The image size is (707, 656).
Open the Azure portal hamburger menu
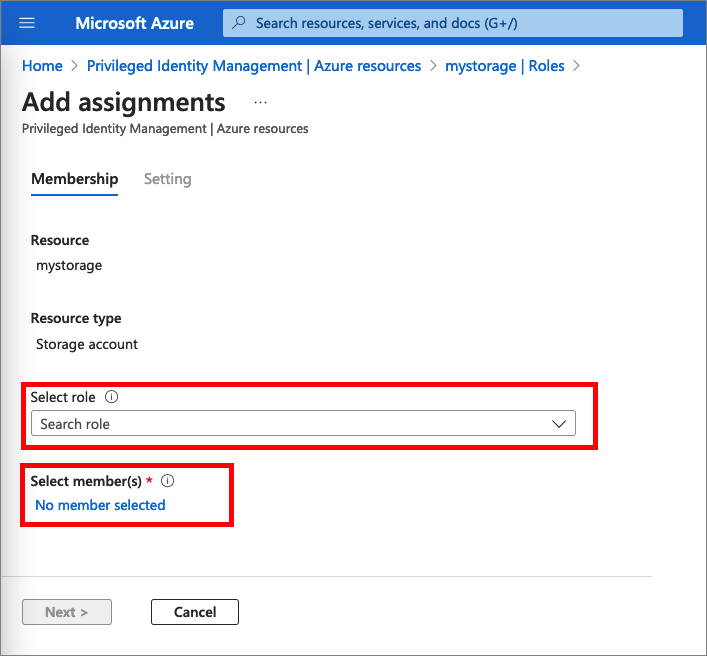point(27,23)
